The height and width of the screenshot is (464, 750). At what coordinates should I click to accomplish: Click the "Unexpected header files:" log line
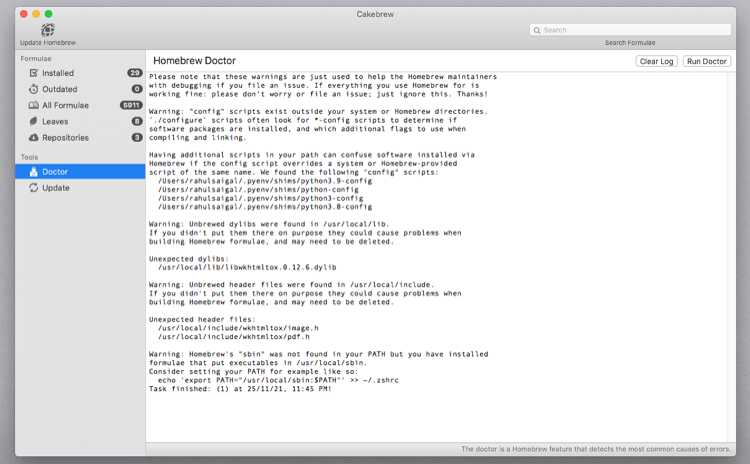point(202,320)
